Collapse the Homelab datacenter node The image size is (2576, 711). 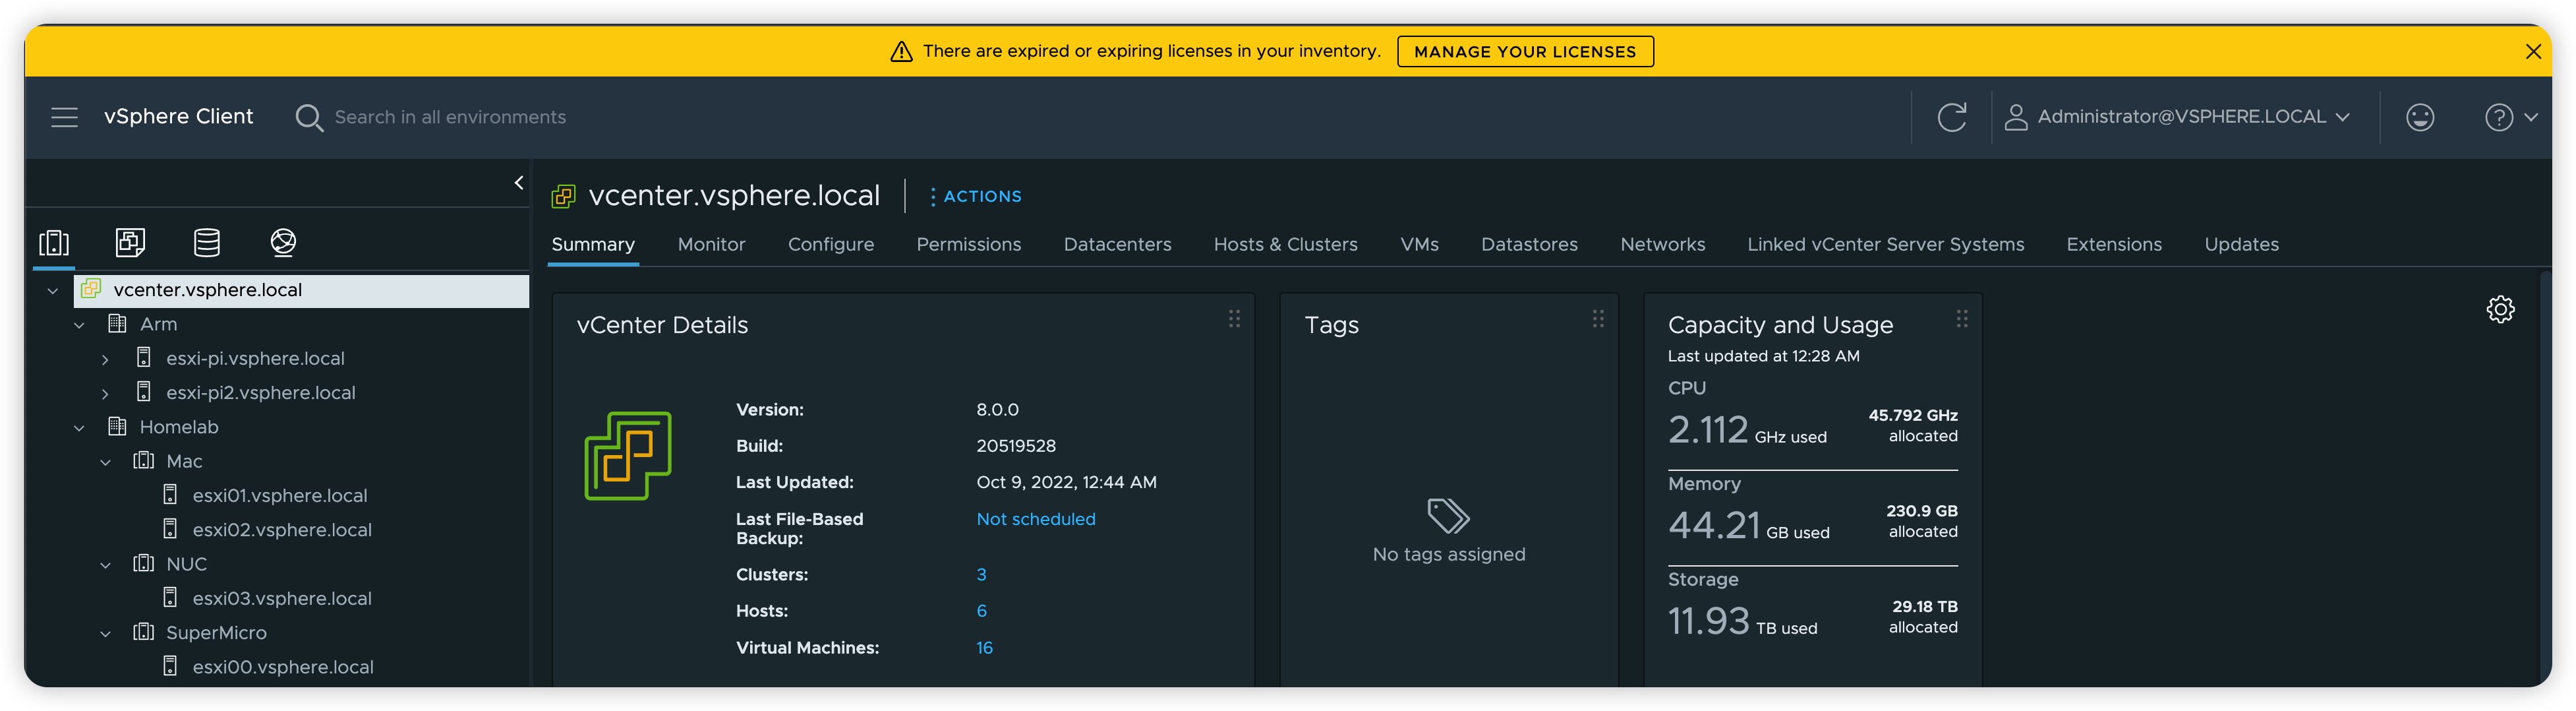pyautogui.click(x=79, y=428)
